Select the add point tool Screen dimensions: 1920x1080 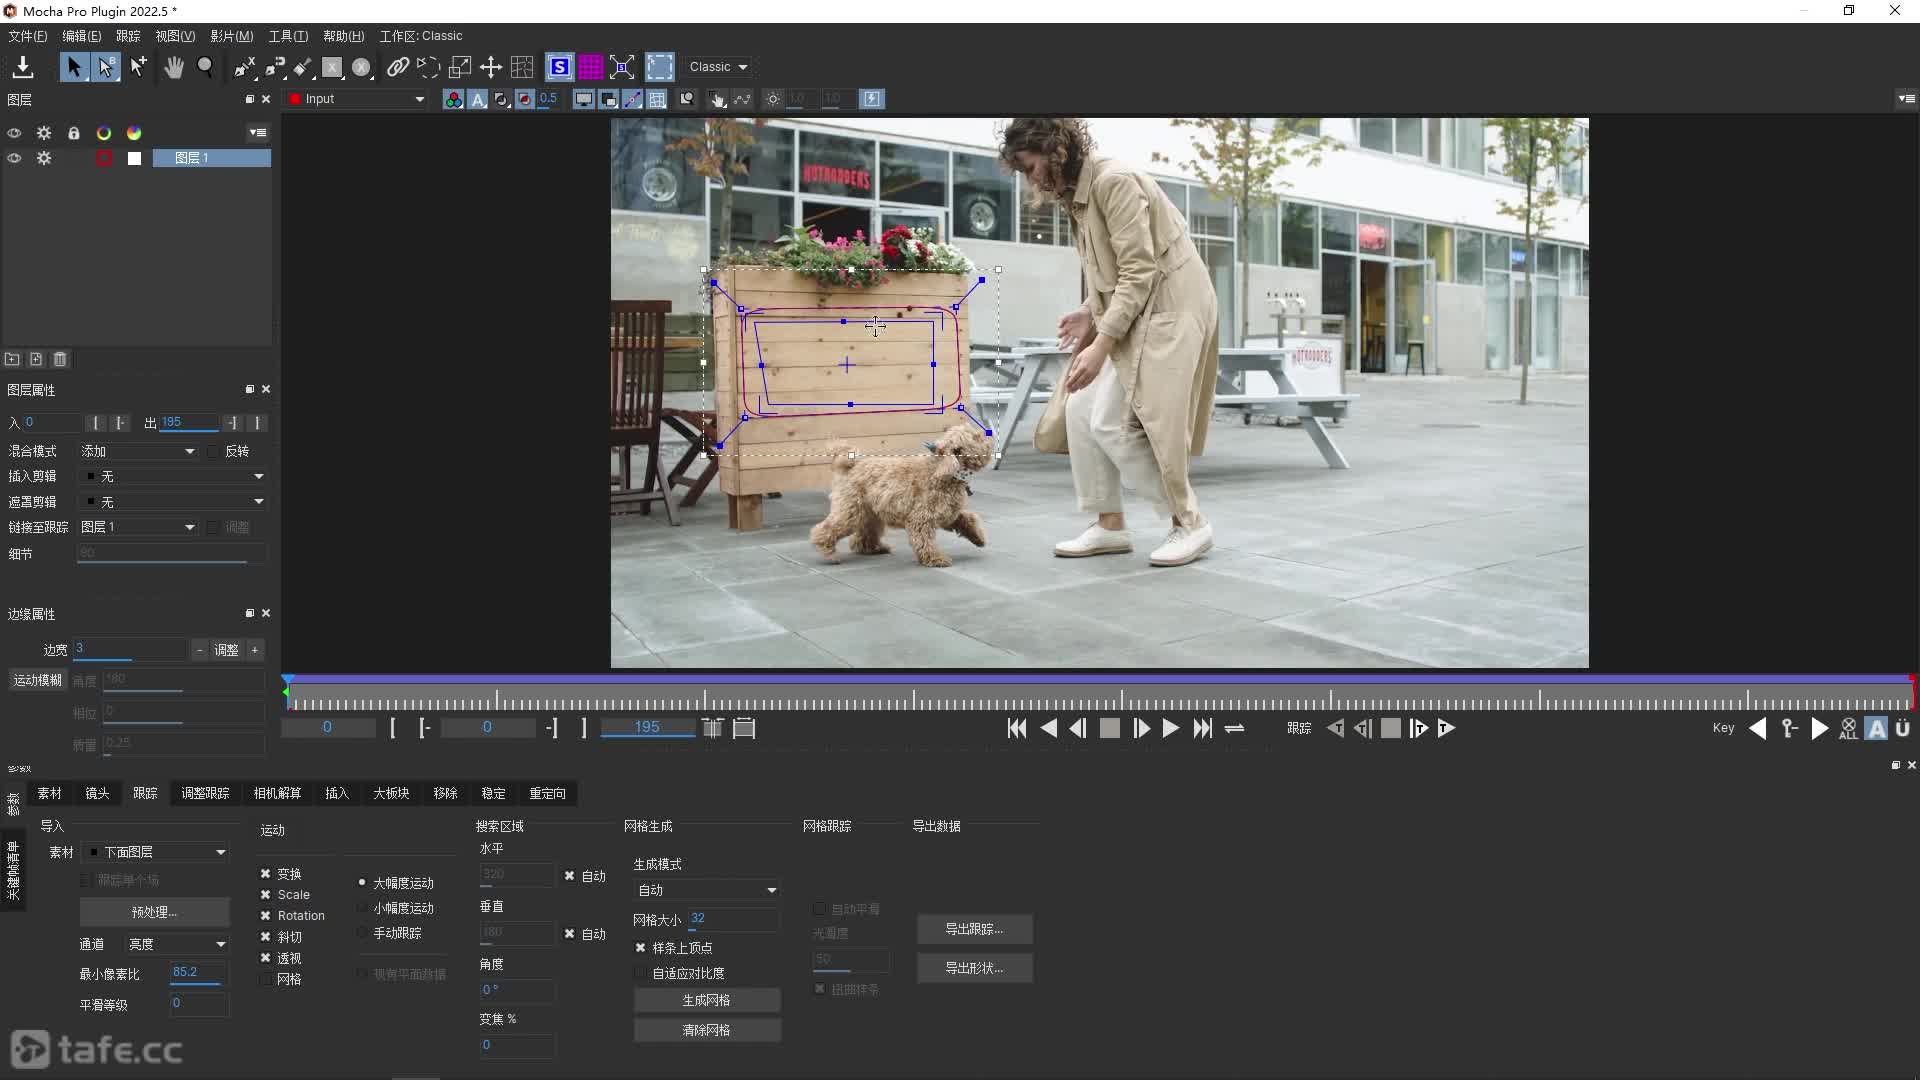click(x=139, y=67)
